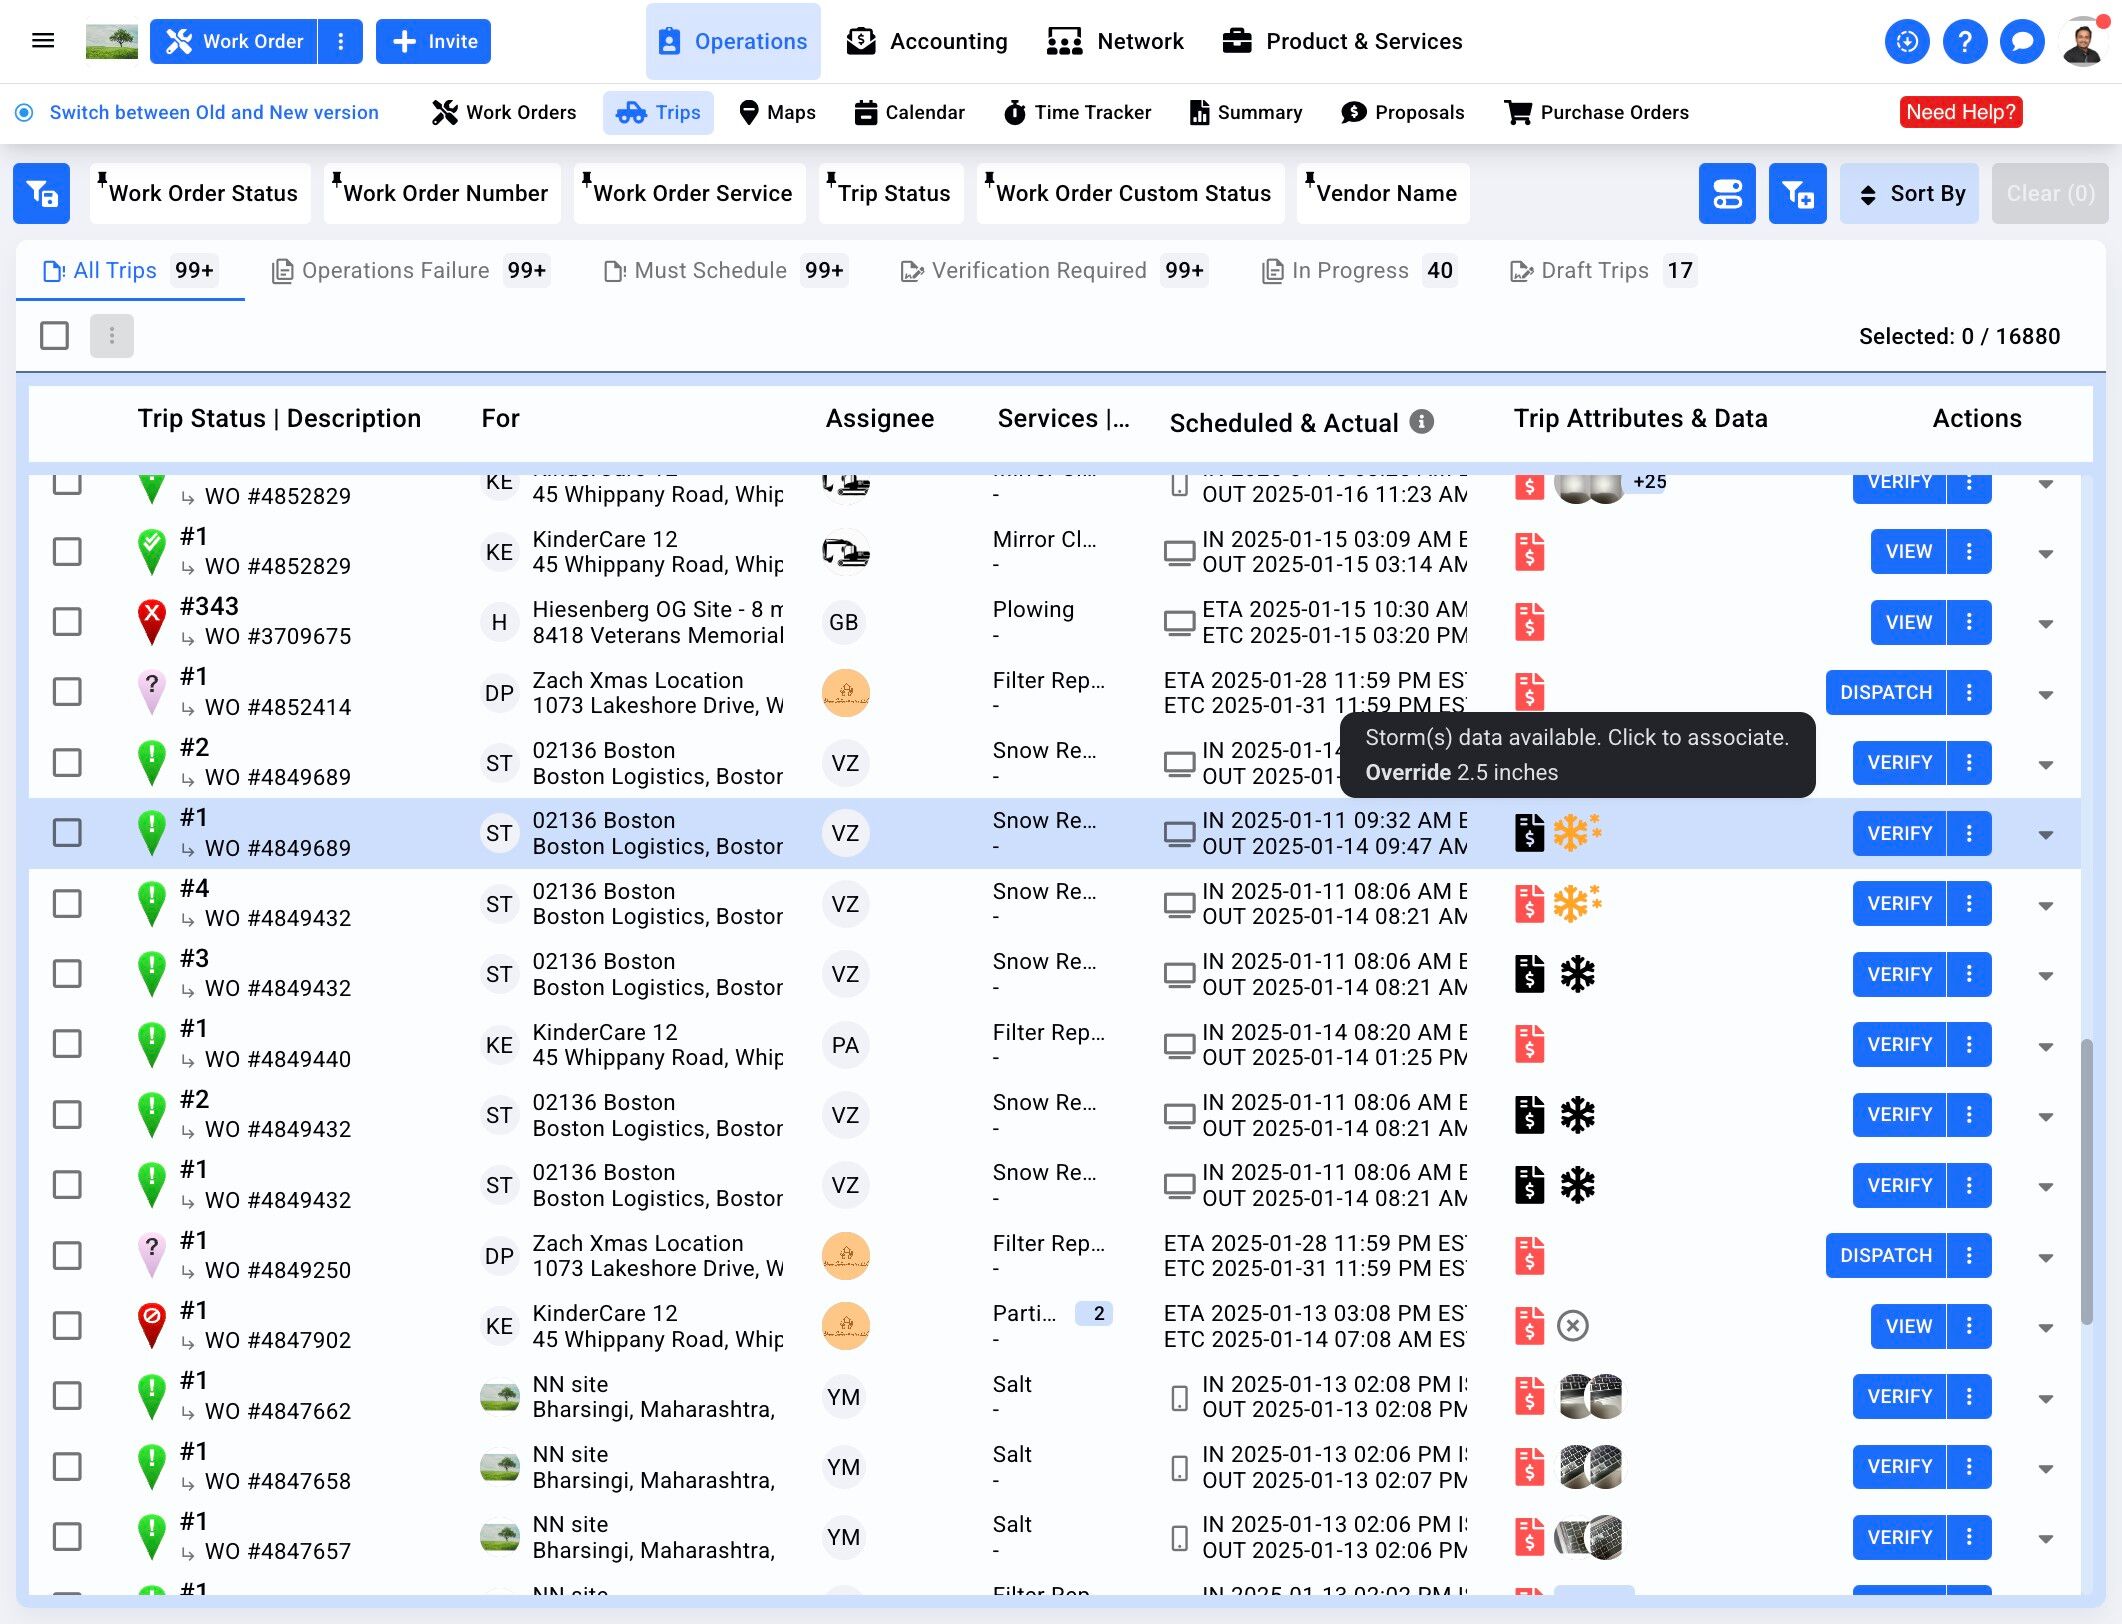Viewport: 2122px width, 1624px height.
Task: Click the vertical scrollbar of the trips table
Action: (x=2086, y=1180)
